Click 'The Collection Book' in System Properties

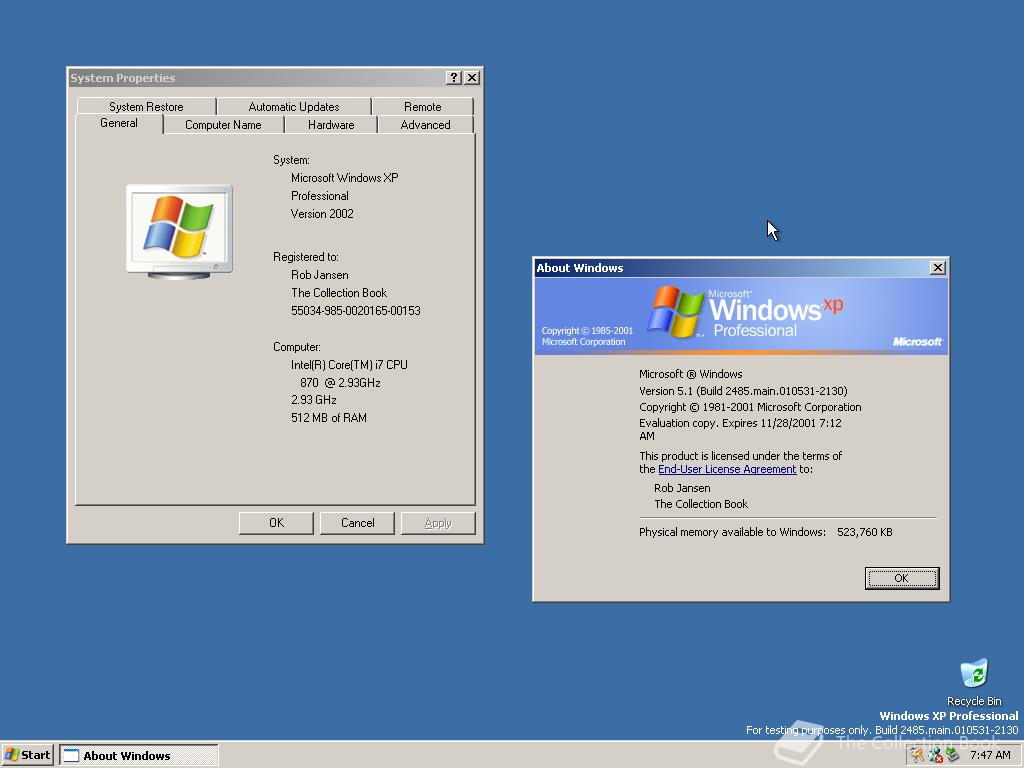tap(339, 293)
